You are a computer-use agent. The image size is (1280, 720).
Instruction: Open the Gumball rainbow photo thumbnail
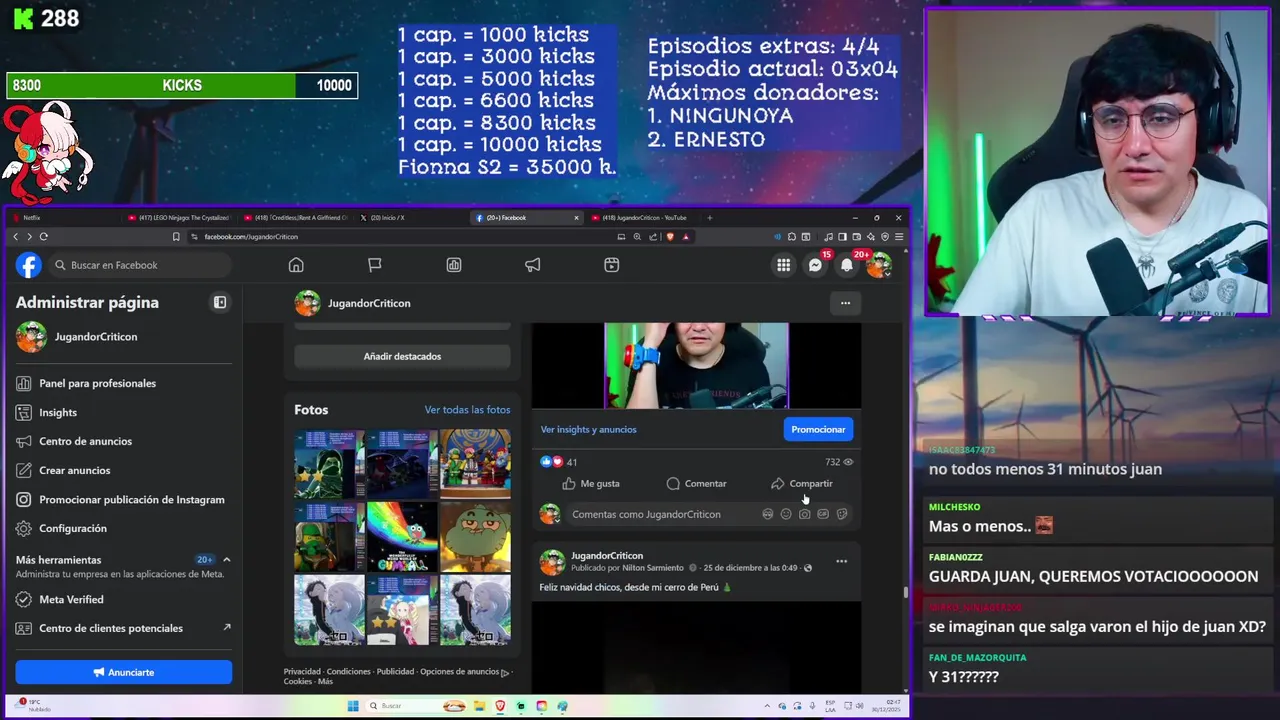click(x=402, y=537)
